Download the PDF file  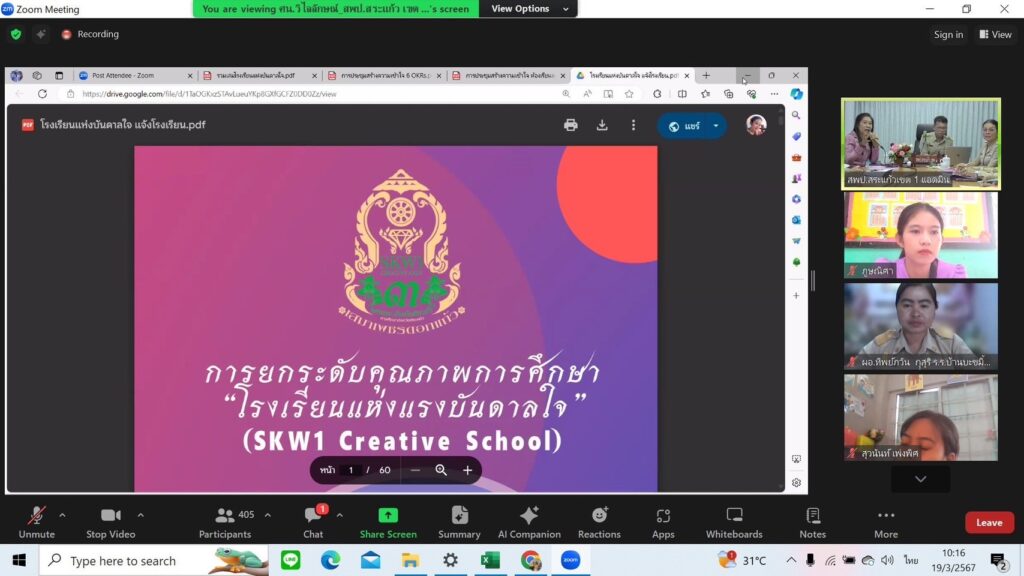point(602,125)
